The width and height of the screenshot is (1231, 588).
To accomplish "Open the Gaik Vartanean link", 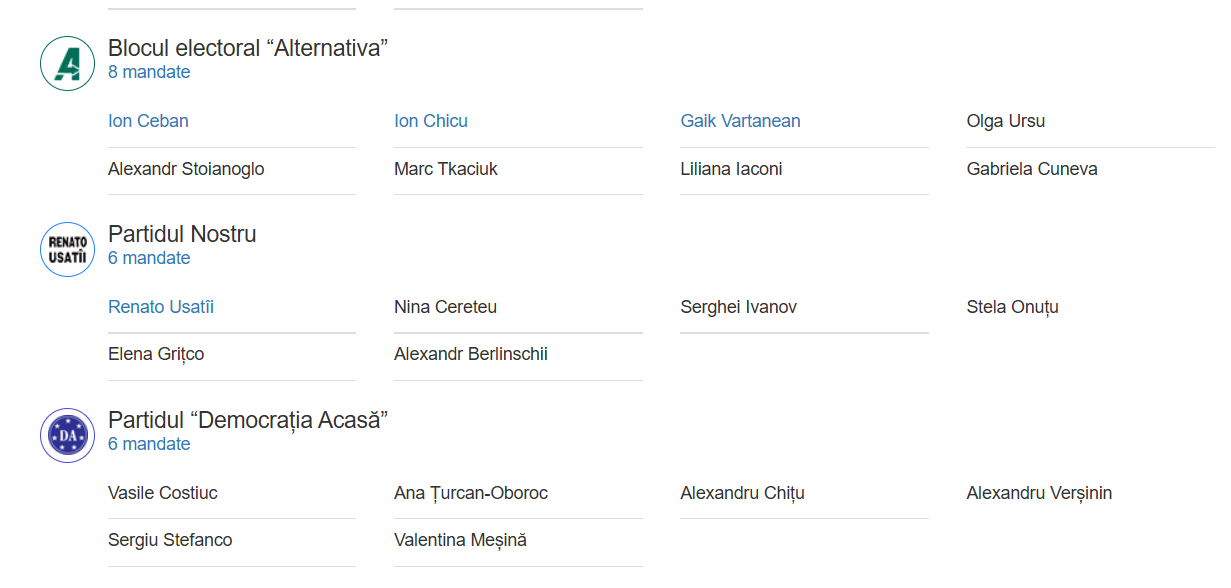I will [740, 121].
